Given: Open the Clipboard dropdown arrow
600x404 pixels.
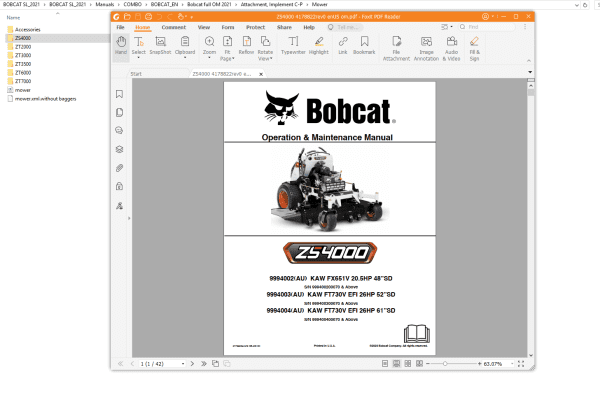Looking at the screenshot, I should (185, 58).
